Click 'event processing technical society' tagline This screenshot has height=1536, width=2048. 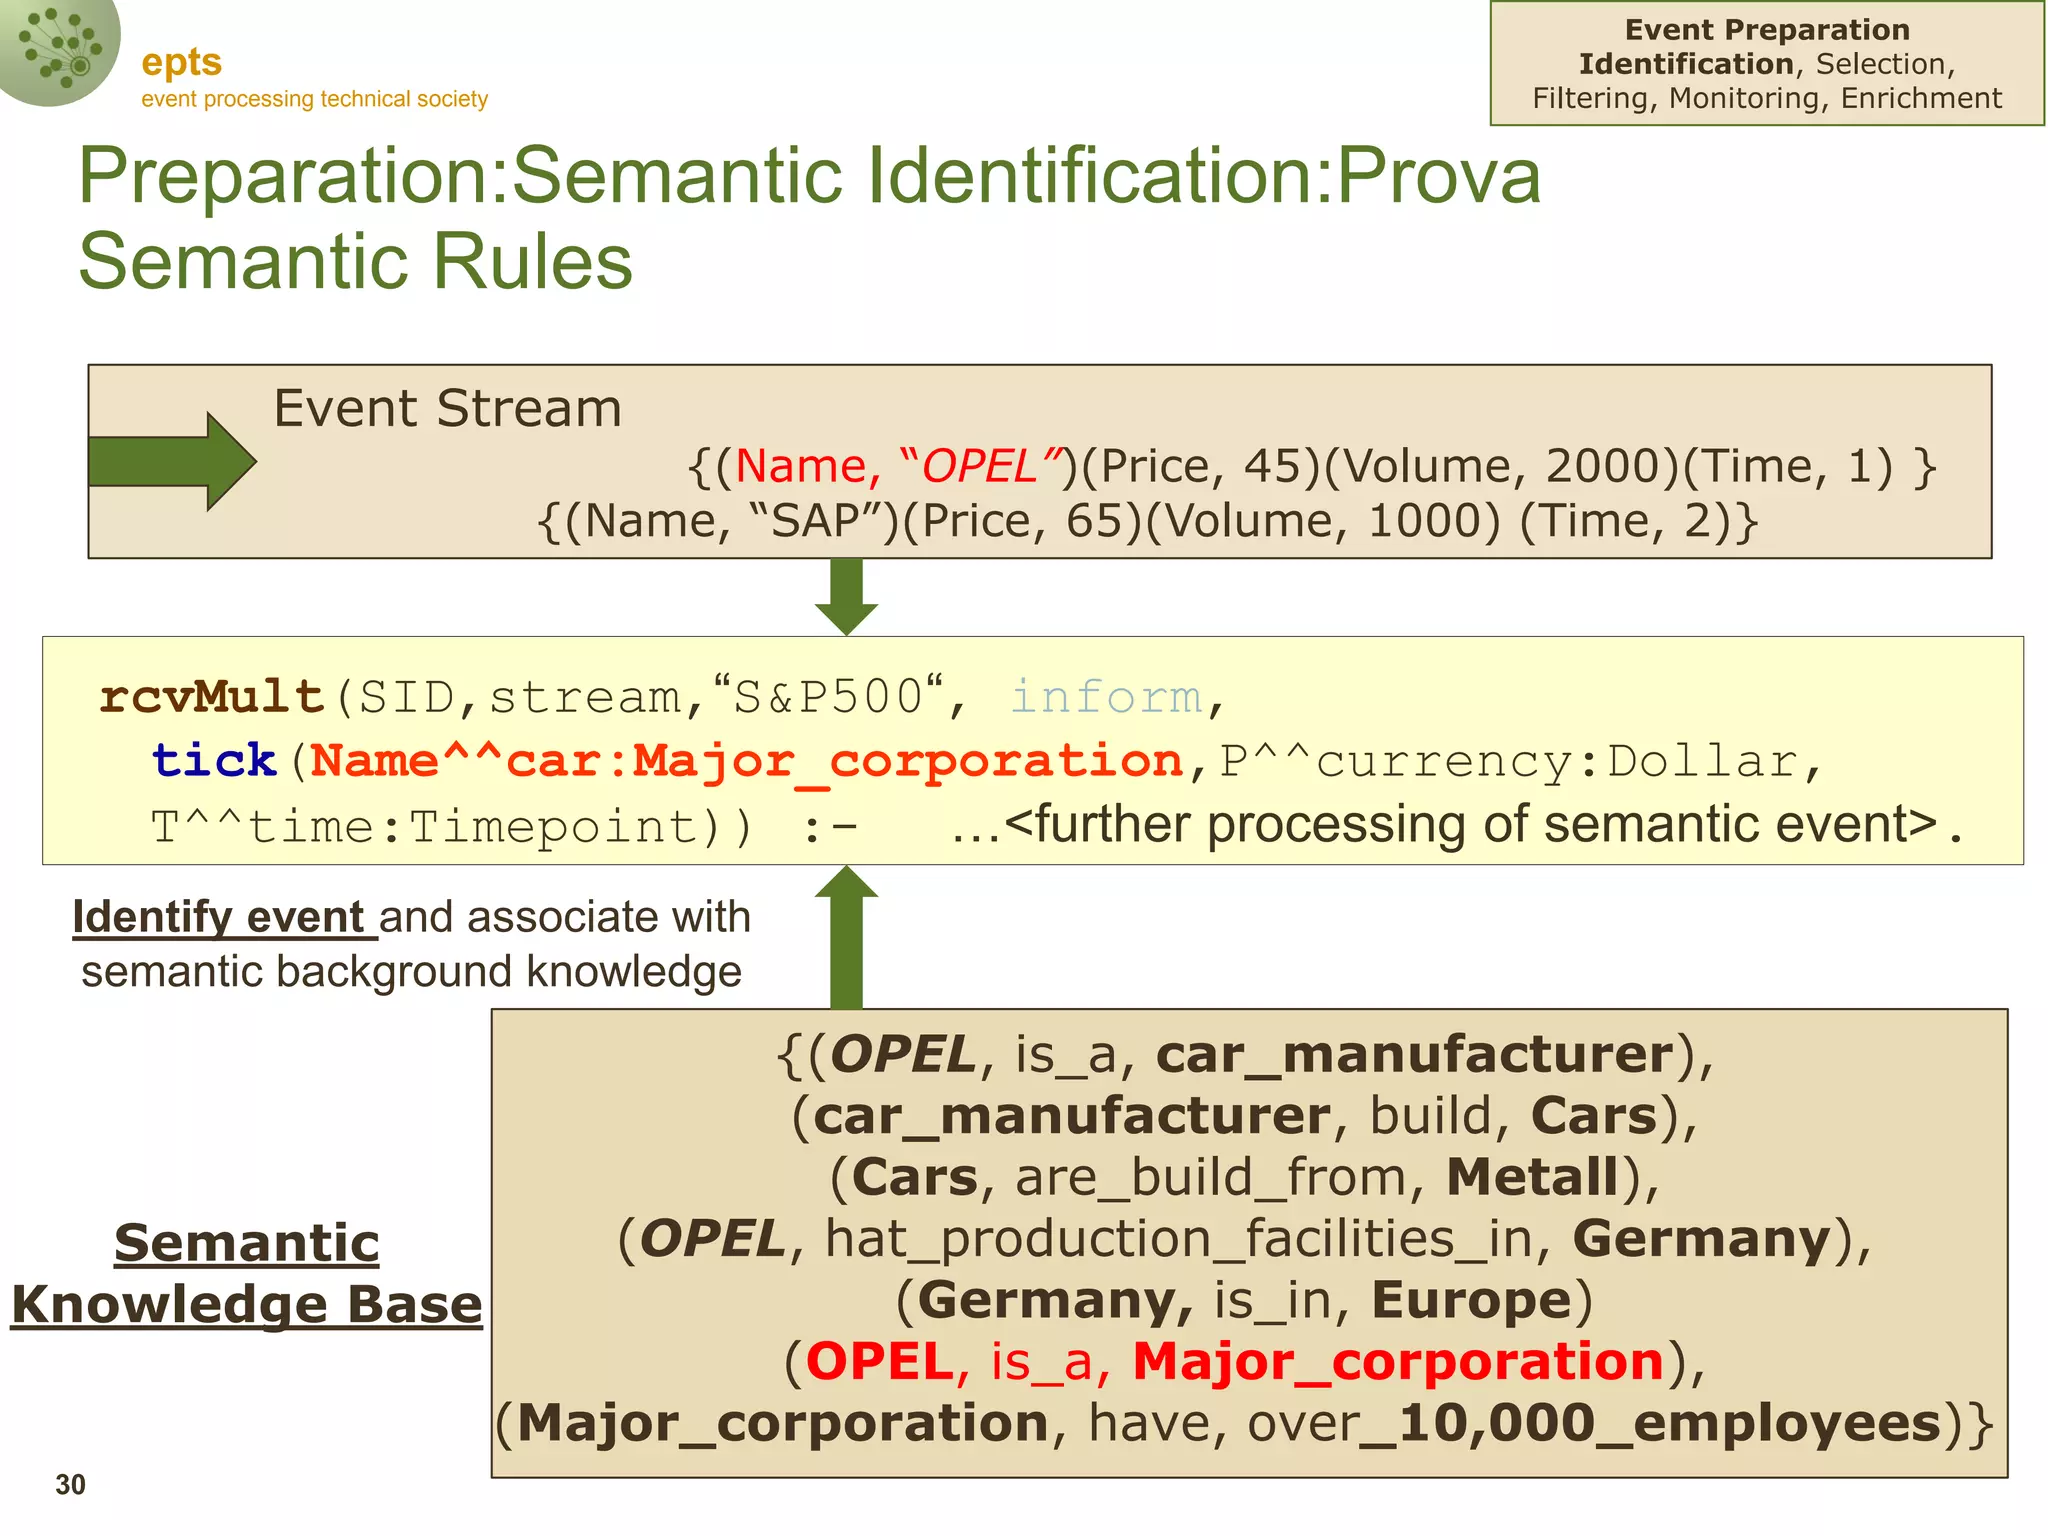[314, 99]
